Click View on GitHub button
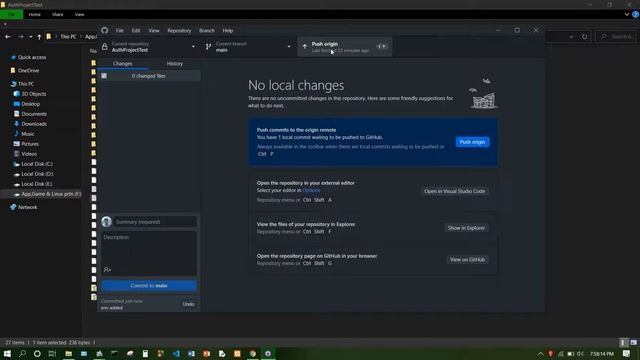This screenshot has height=360, width=640. coord(467,260)
